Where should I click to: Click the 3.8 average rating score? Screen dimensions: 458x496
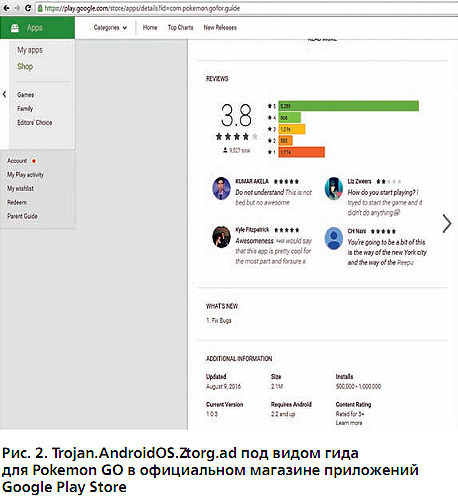coord(236,115)
